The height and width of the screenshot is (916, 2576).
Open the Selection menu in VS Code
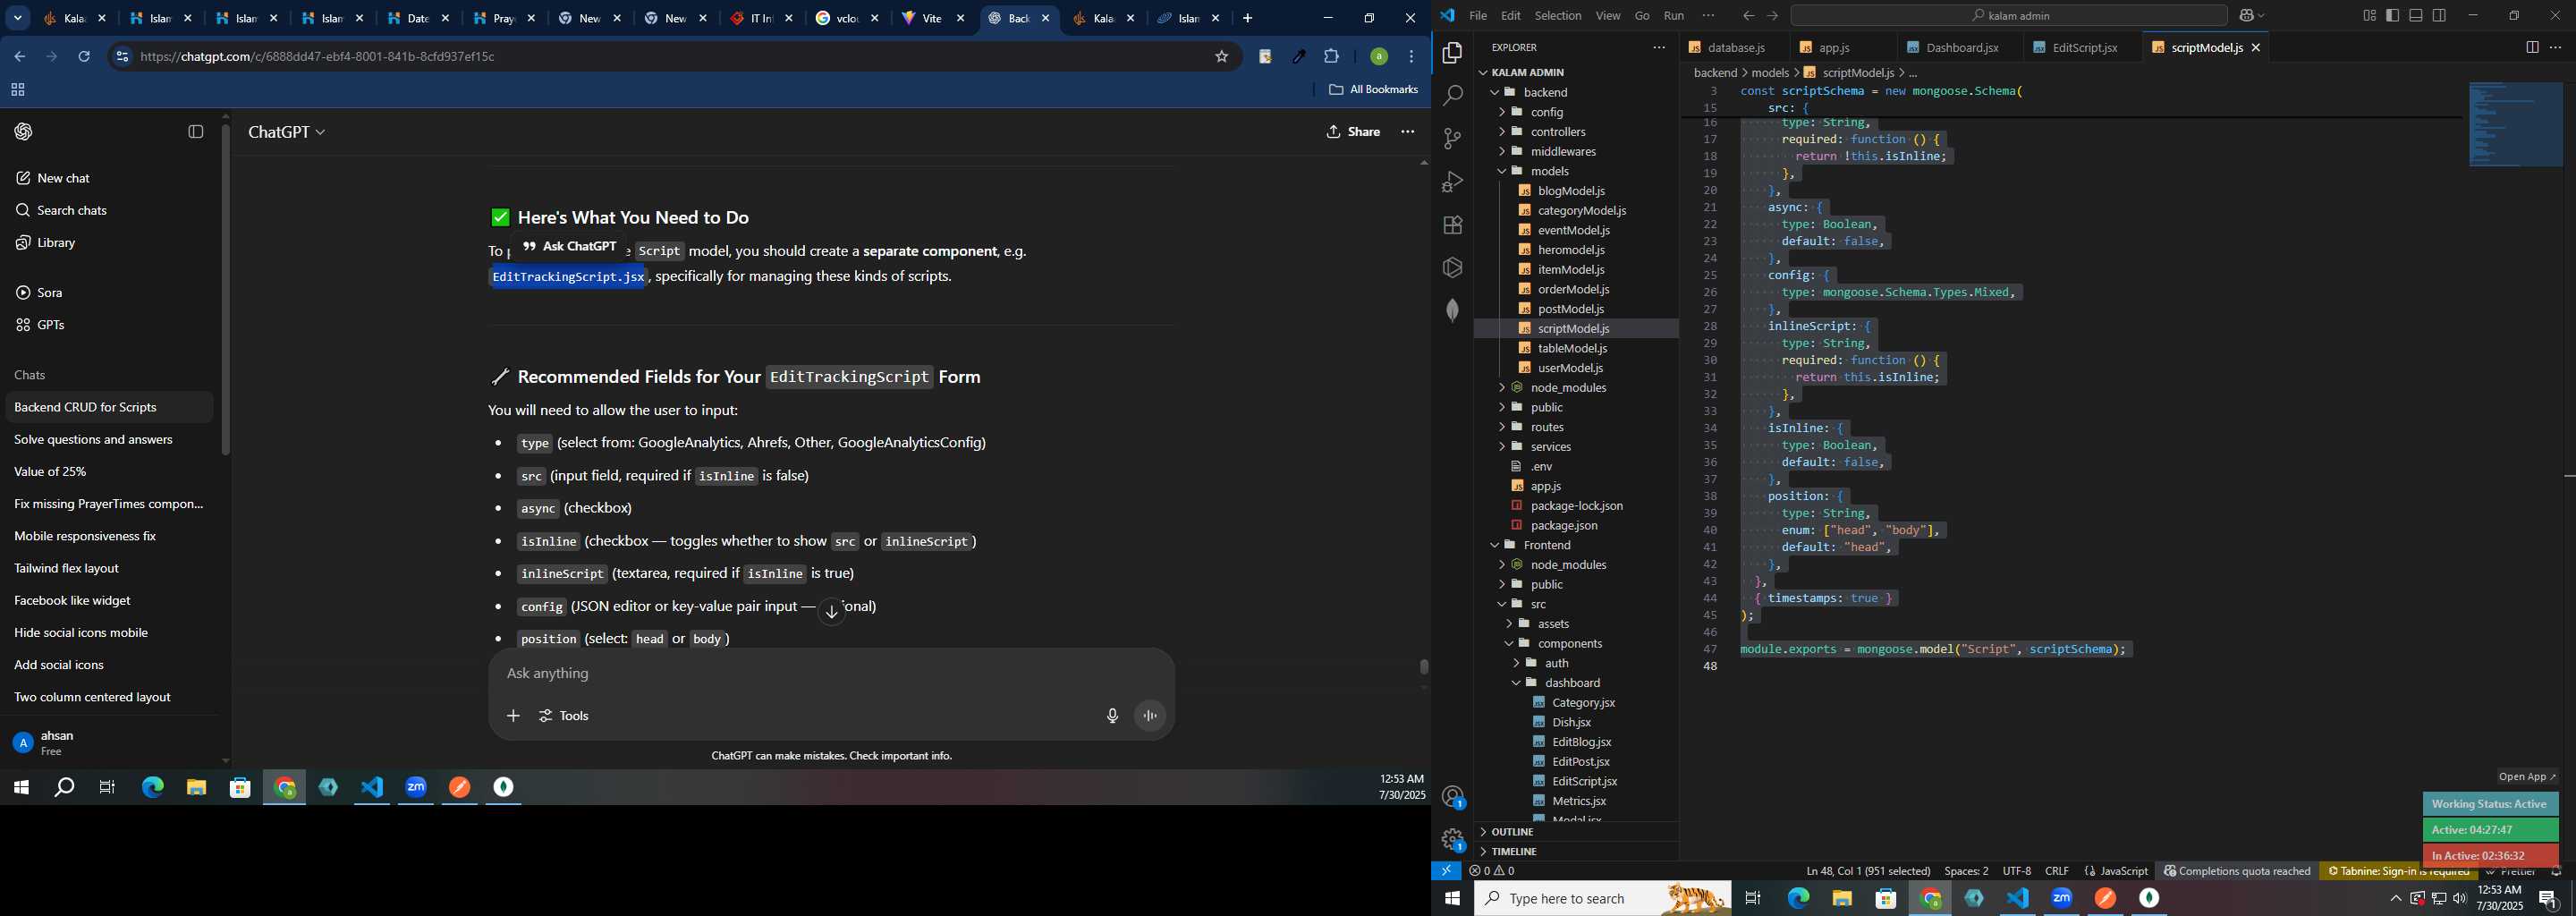coord(1558,16)
